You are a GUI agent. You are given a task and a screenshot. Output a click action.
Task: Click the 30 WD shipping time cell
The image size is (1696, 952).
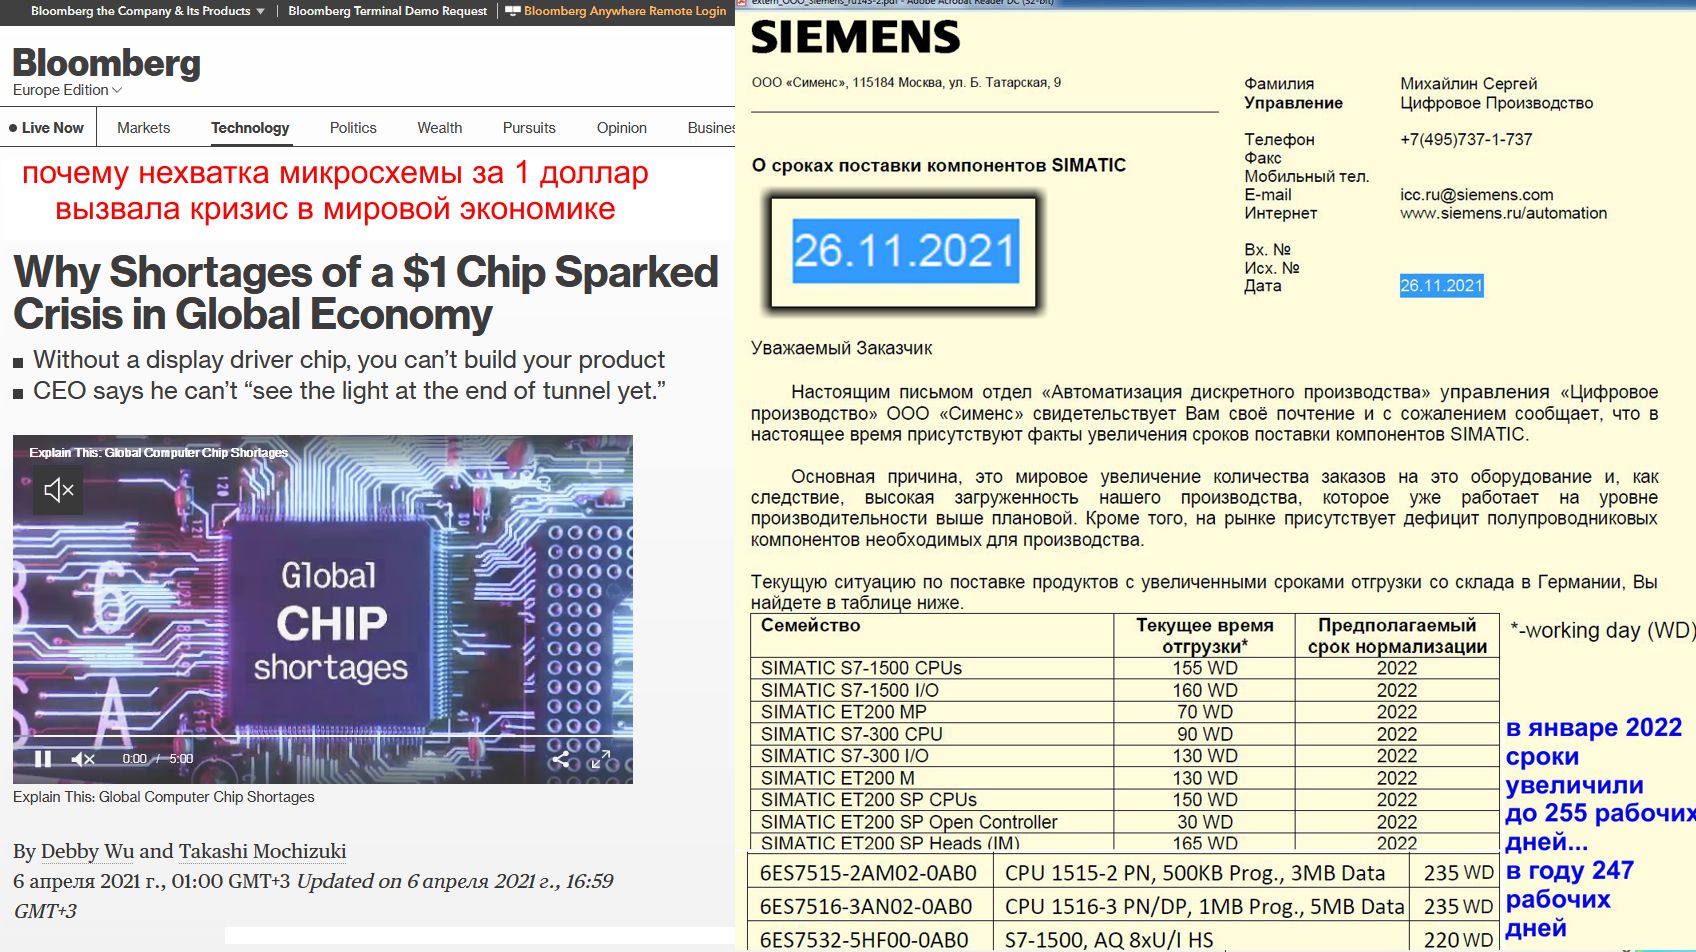pyautogui.click(x=1205, y=822)
